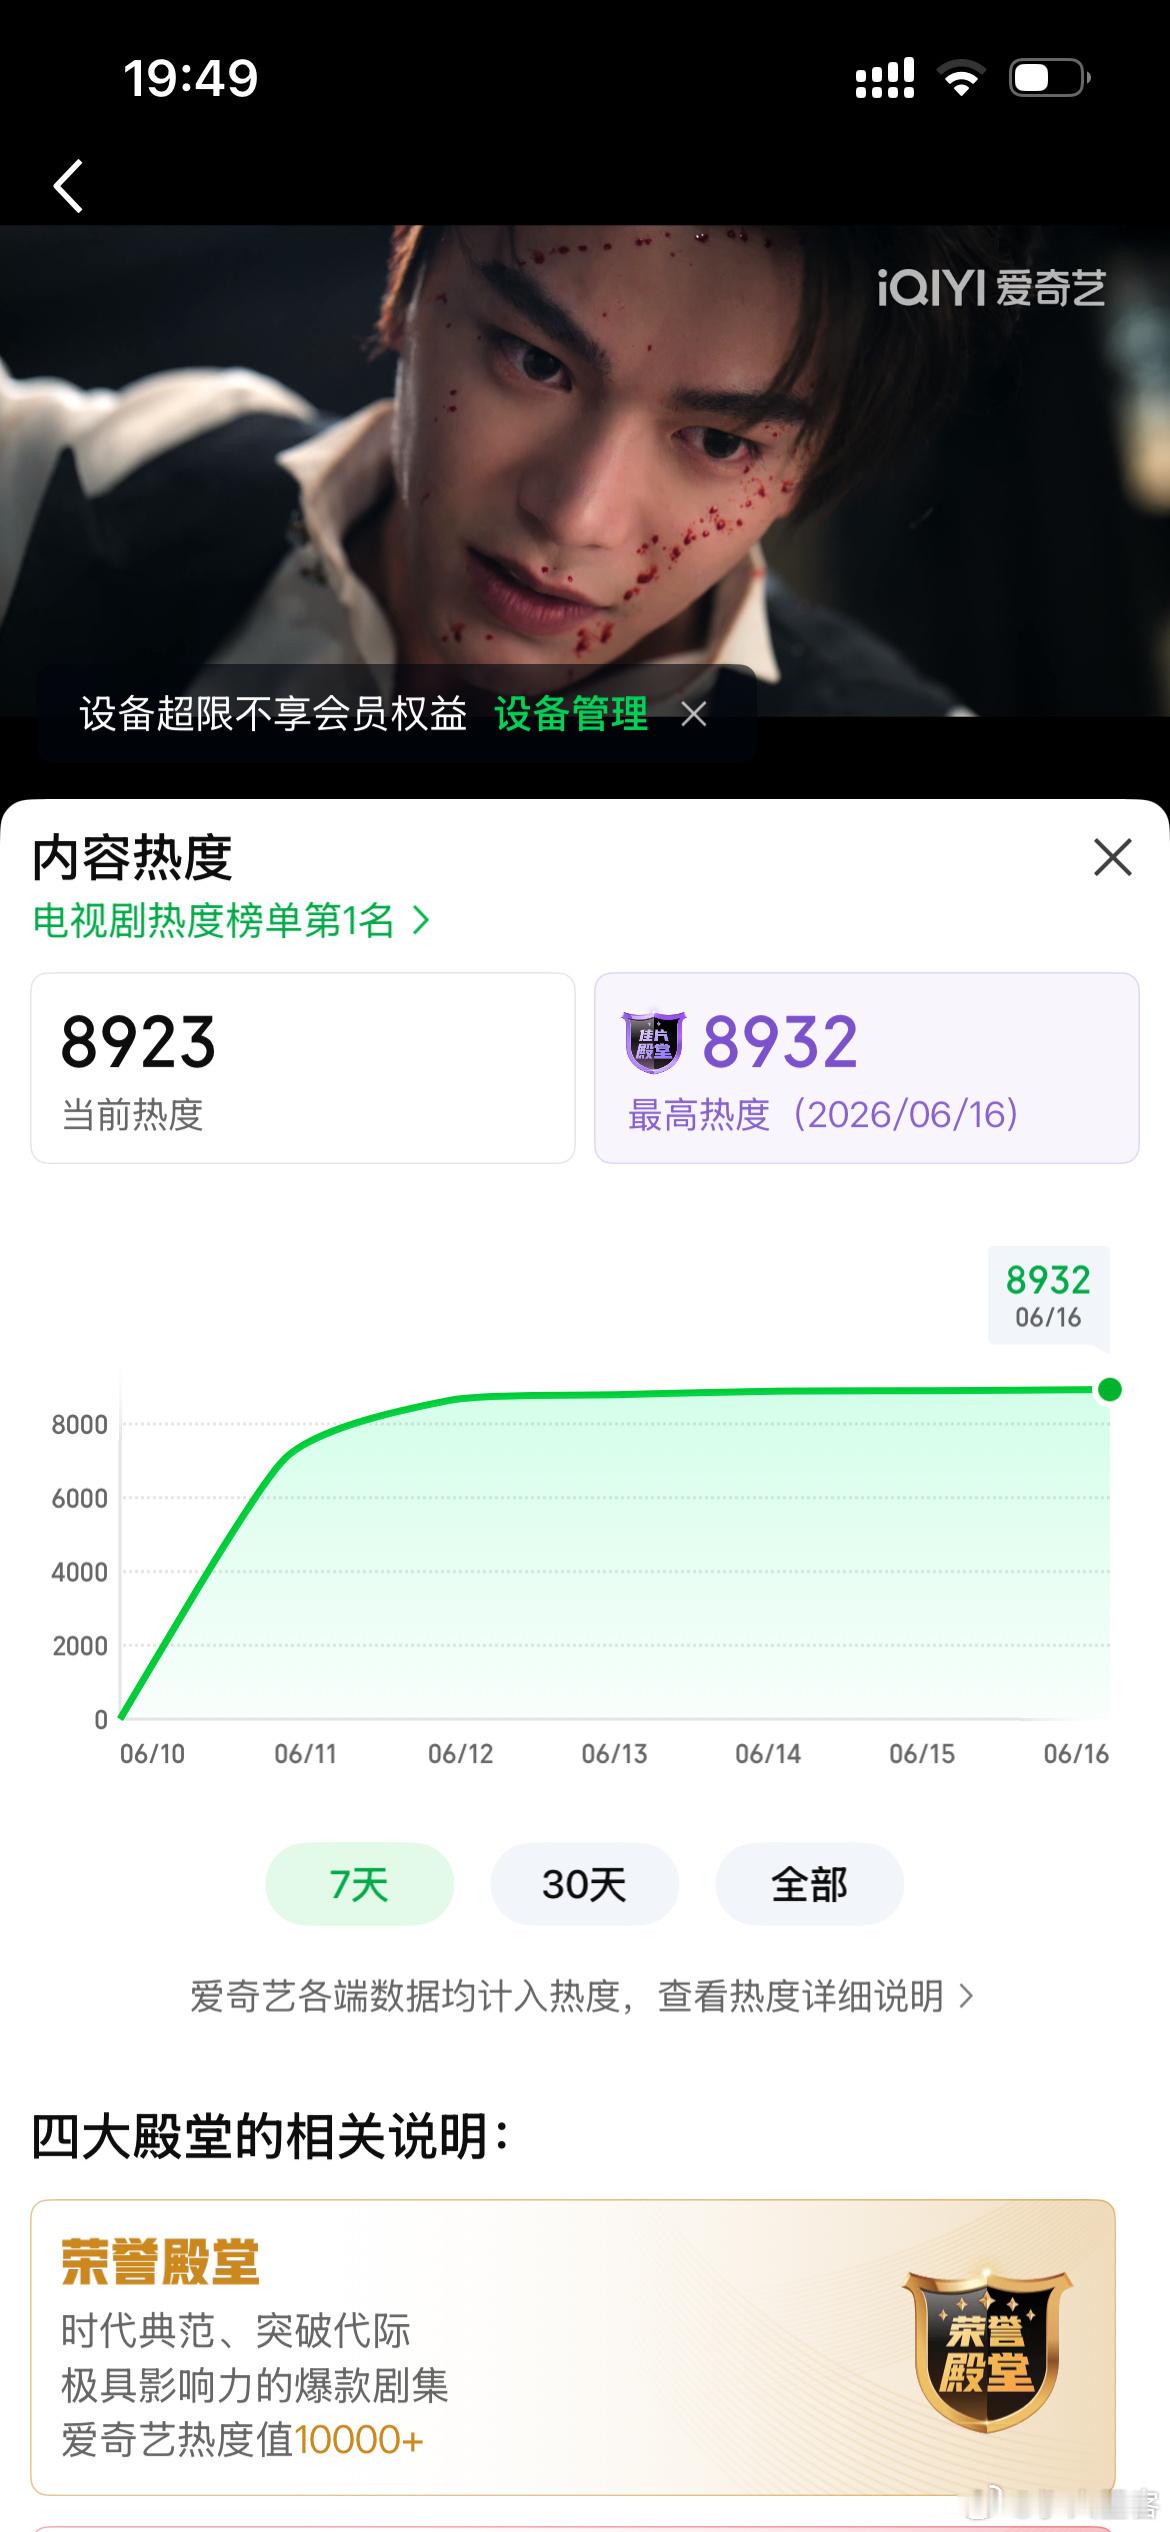Tap the cellular signal icon
Screen dimensions: 1170x2532
coord(885,77)
